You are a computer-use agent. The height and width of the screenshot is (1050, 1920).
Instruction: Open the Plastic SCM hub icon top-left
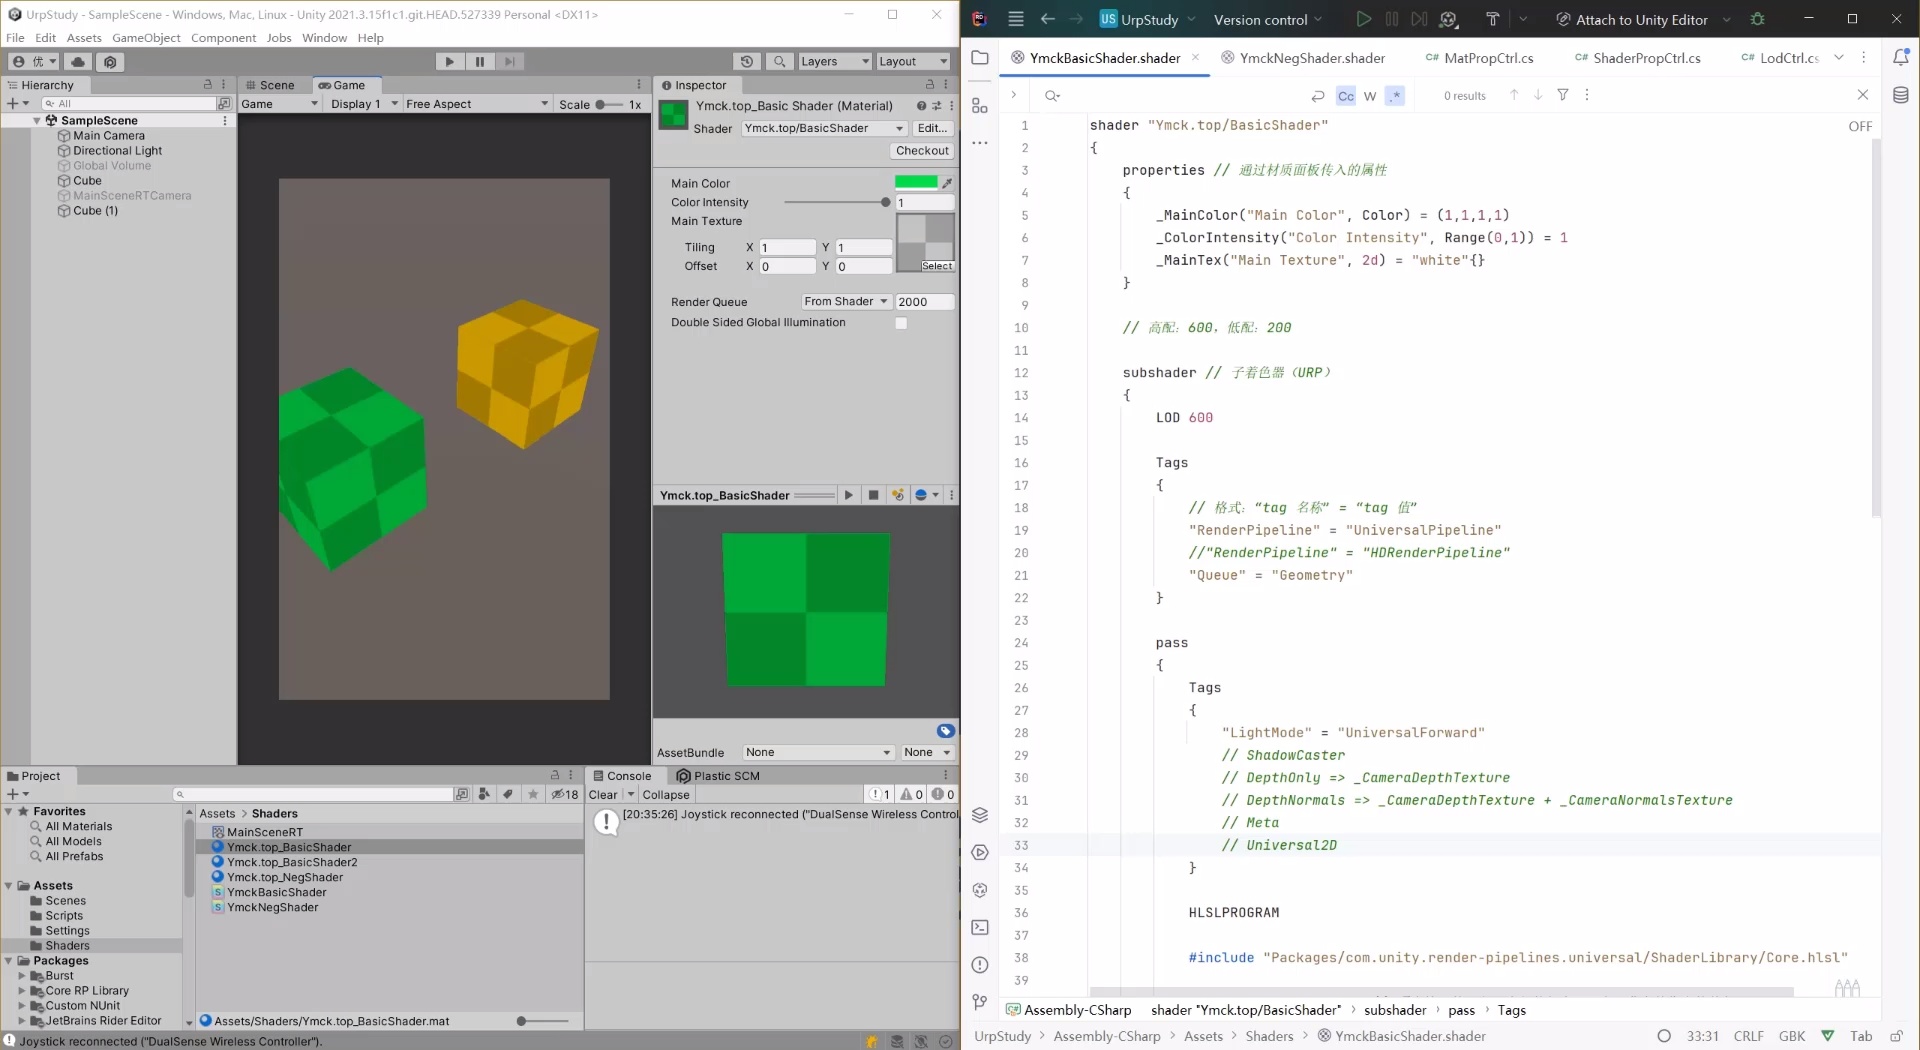coord(110,61)
